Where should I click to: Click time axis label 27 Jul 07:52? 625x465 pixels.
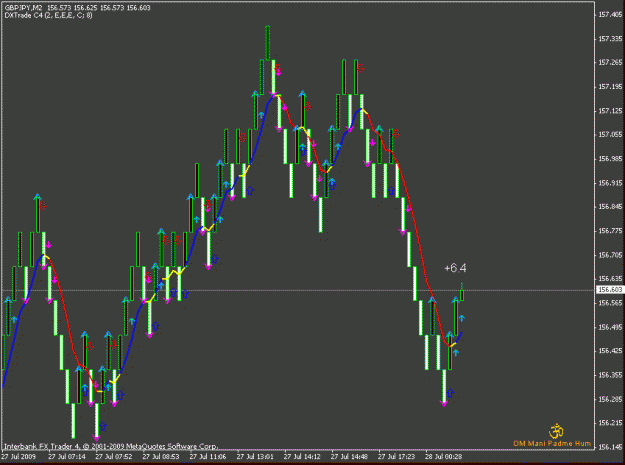tap(114, 457)
